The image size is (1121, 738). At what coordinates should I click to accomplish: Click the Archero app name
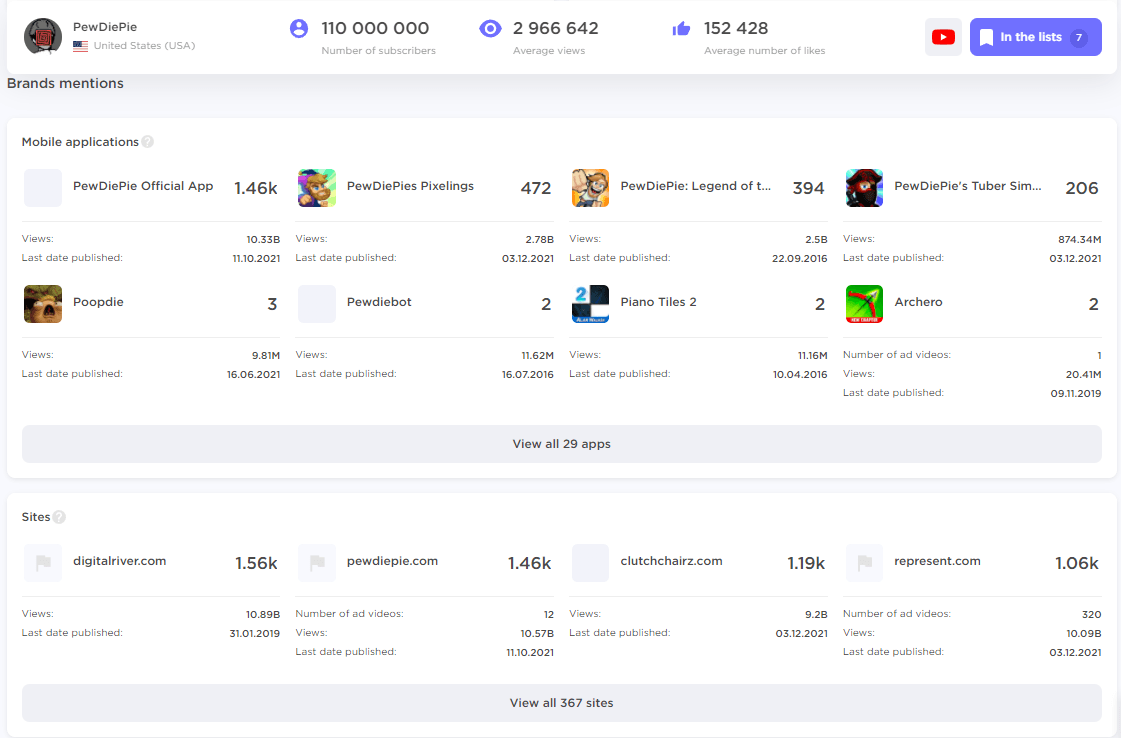(918, 302)
